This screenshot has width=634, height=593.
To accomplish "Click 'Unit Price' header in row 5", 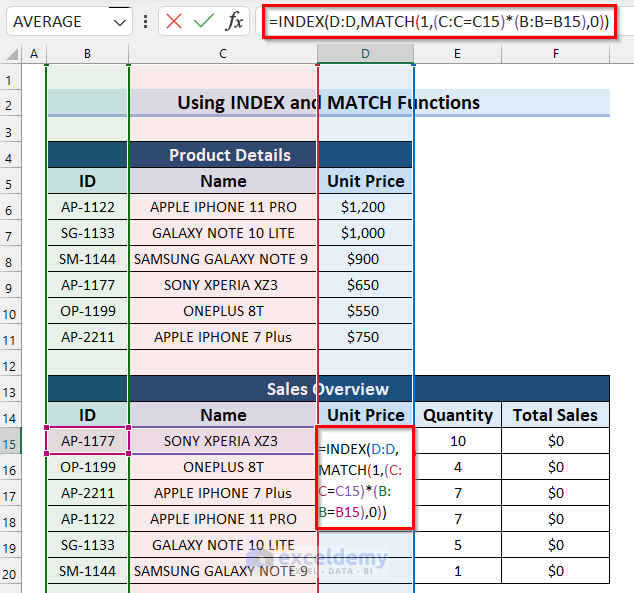I will click(365, 181).
